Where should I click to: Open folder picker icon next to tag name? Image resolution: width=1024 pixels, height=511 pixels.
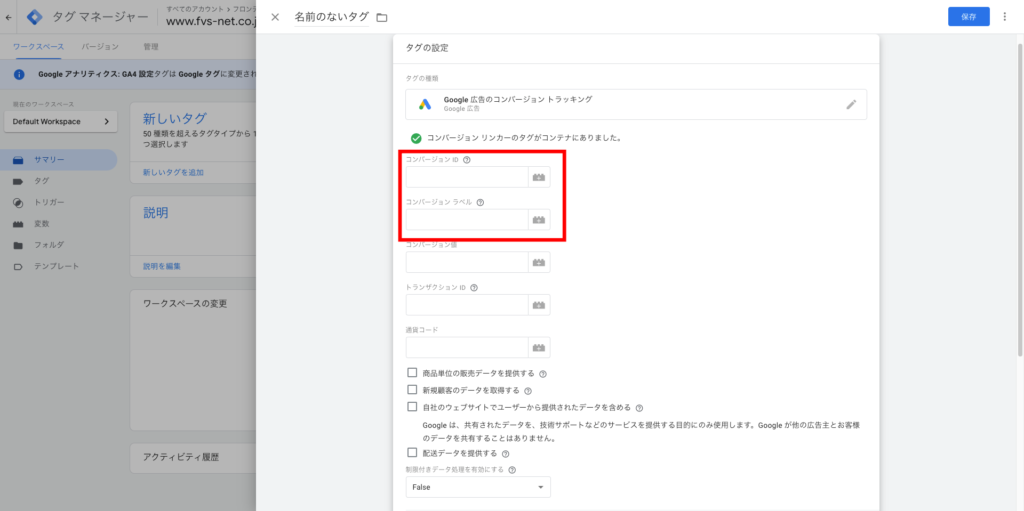tap(382, 18)
